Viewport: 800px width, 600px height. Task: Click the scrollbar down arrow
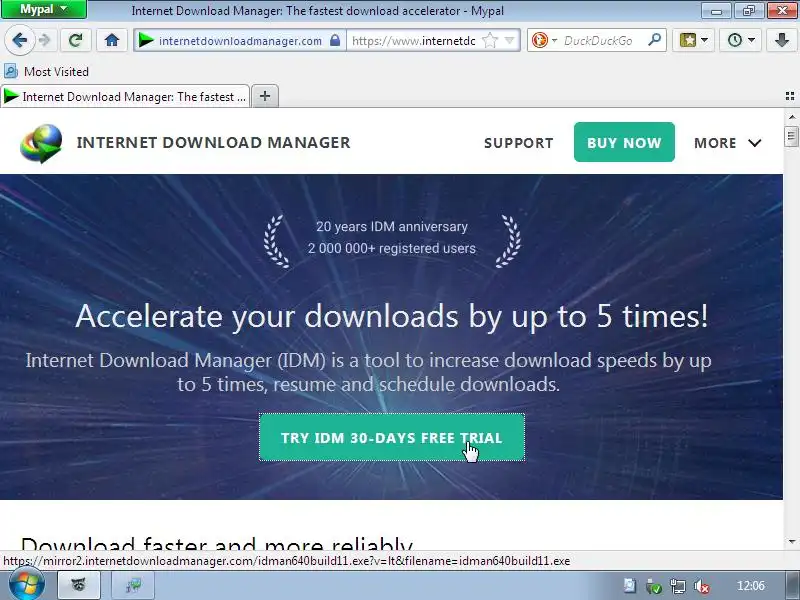click(791, 542)
